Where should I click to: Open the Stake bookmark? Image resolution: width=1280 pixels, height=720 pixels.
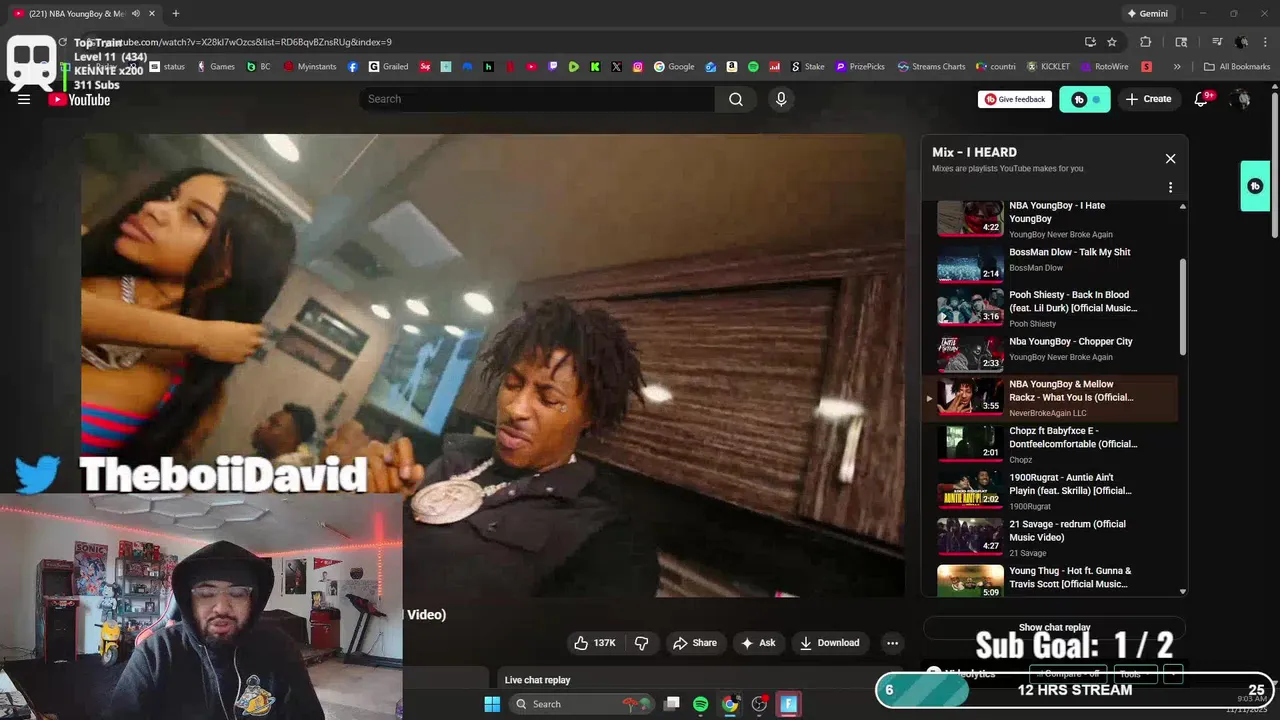point(808,67)
